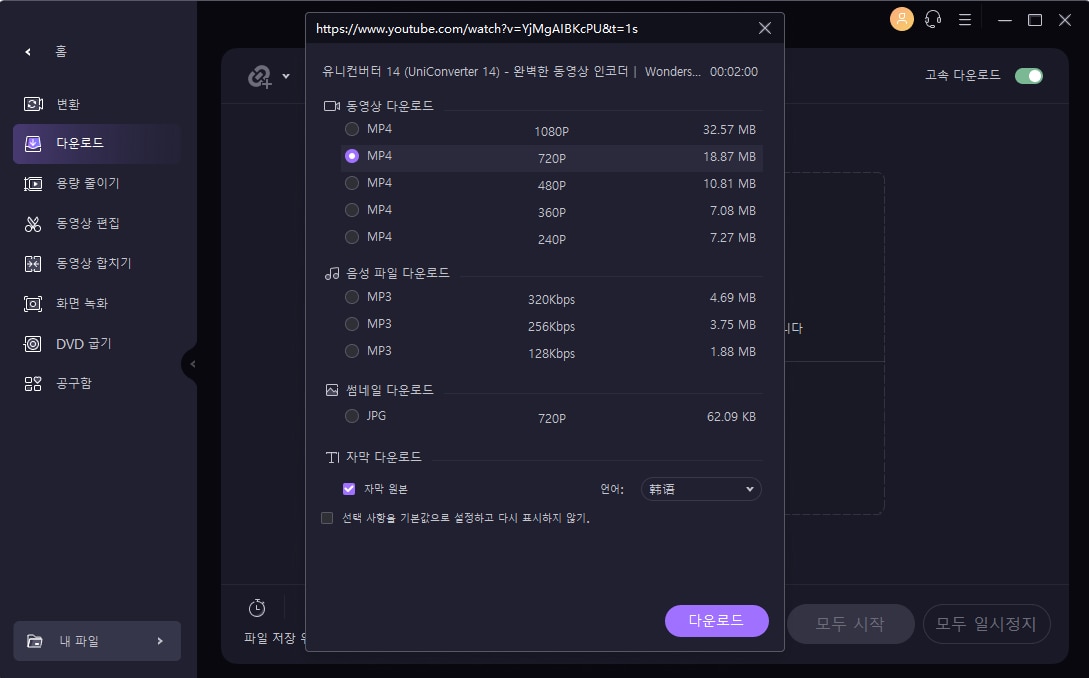Close the YouTube download dialog
The image size is (1089, 678).
tap(765, 28)
